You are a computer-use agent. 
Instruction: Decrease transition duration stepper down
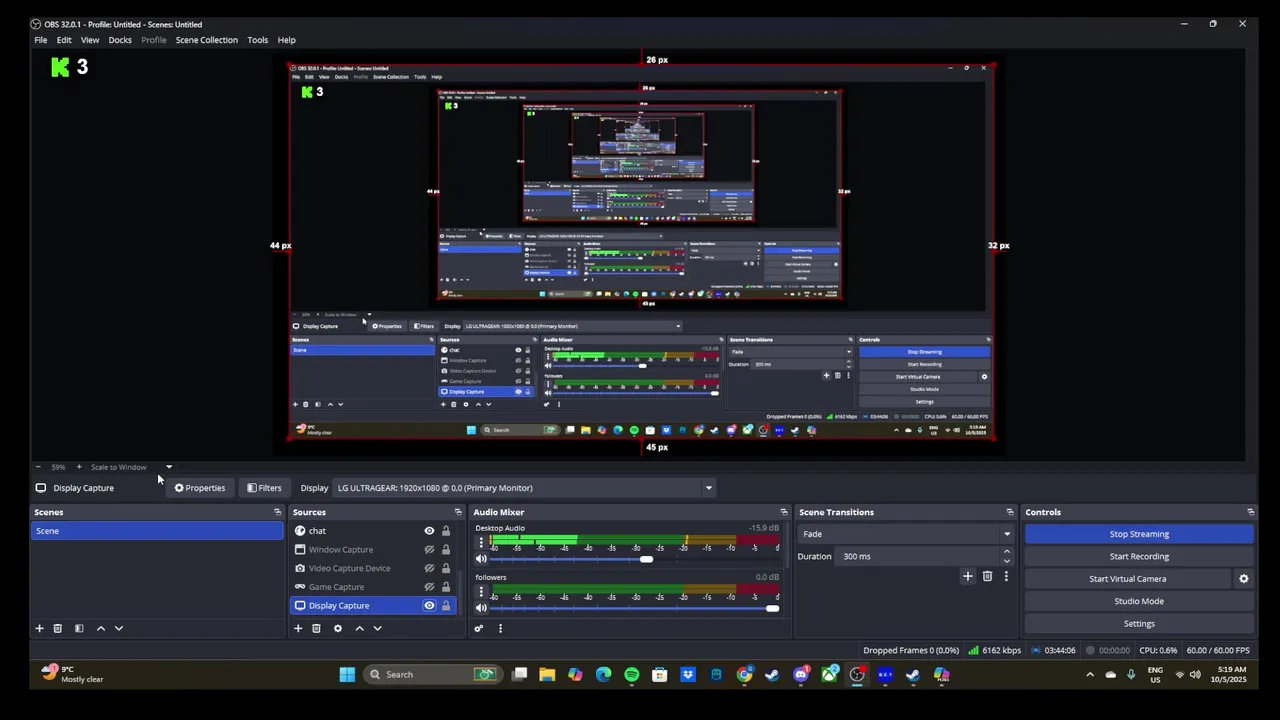click(x=1007, y=561)
